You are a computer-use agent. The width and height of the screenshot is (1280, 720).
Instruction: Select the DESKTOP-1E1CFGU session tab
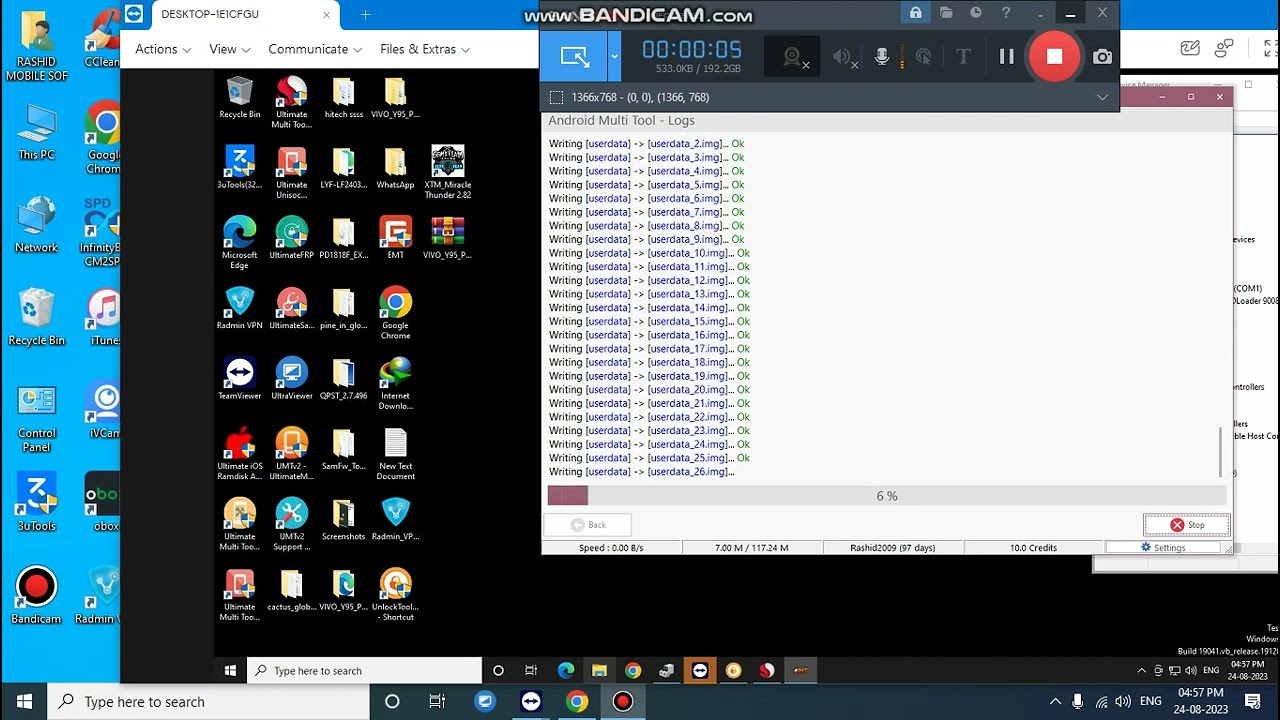click(x=228, y=15)
